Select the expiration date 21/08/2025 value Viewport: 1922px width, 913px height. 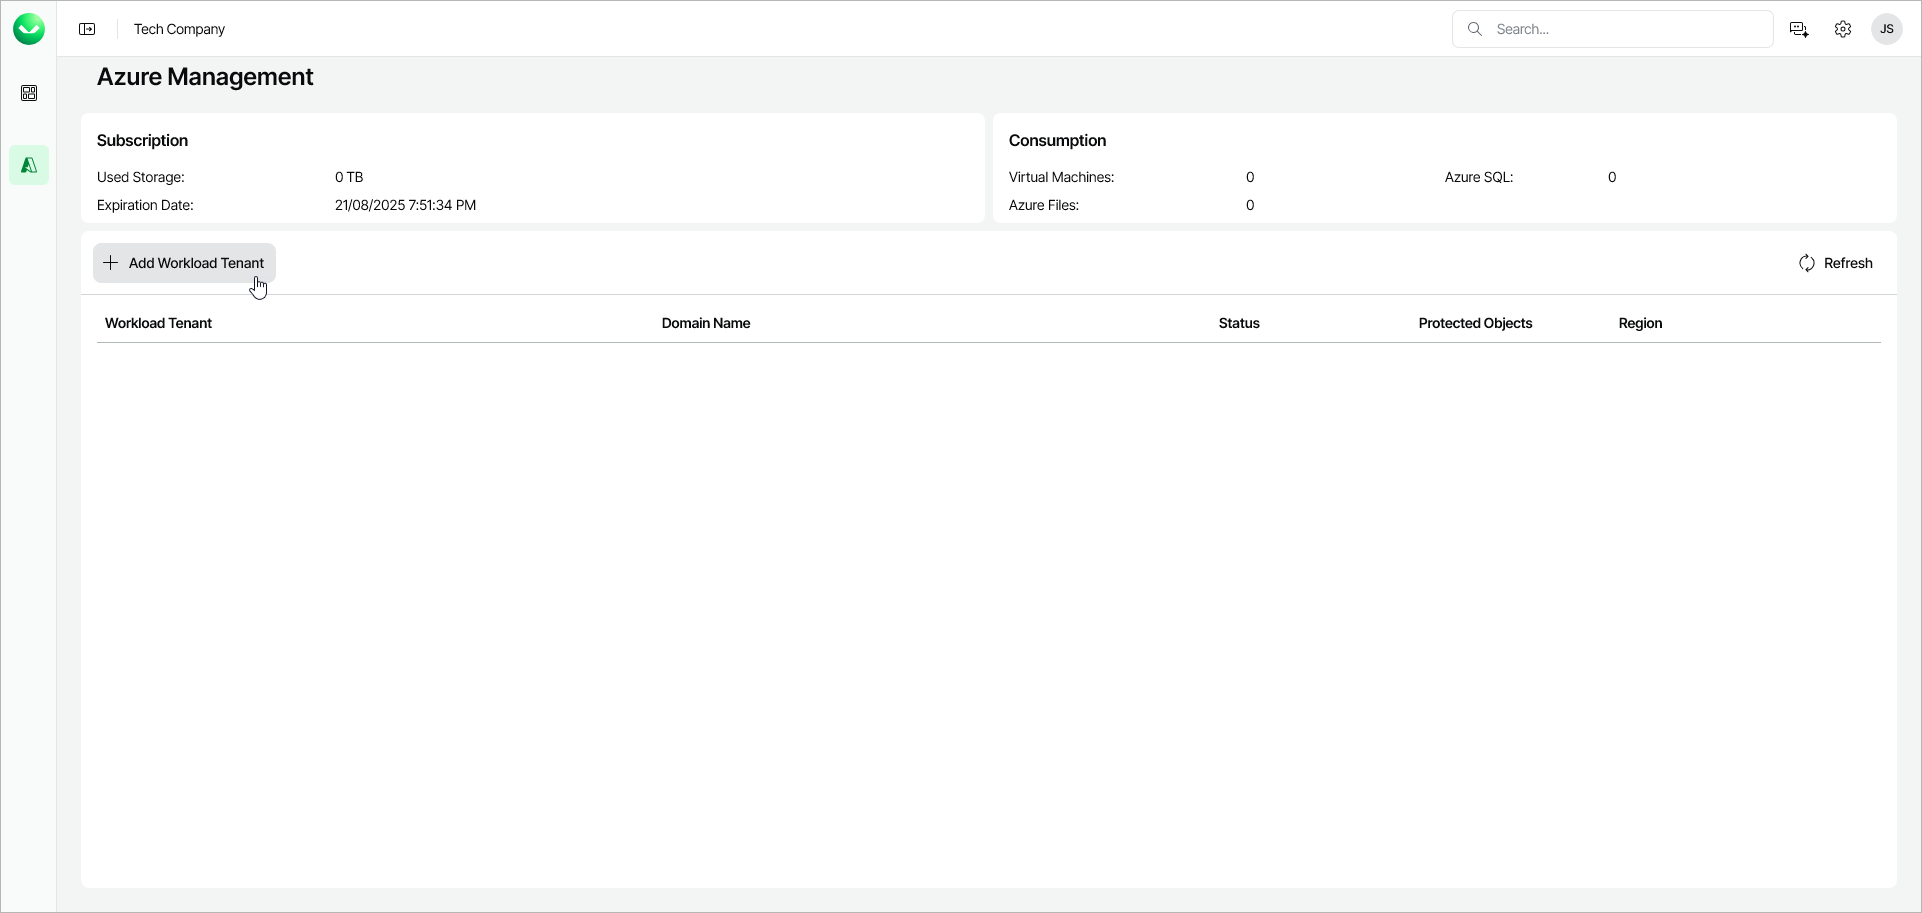[x=405, y=205]
